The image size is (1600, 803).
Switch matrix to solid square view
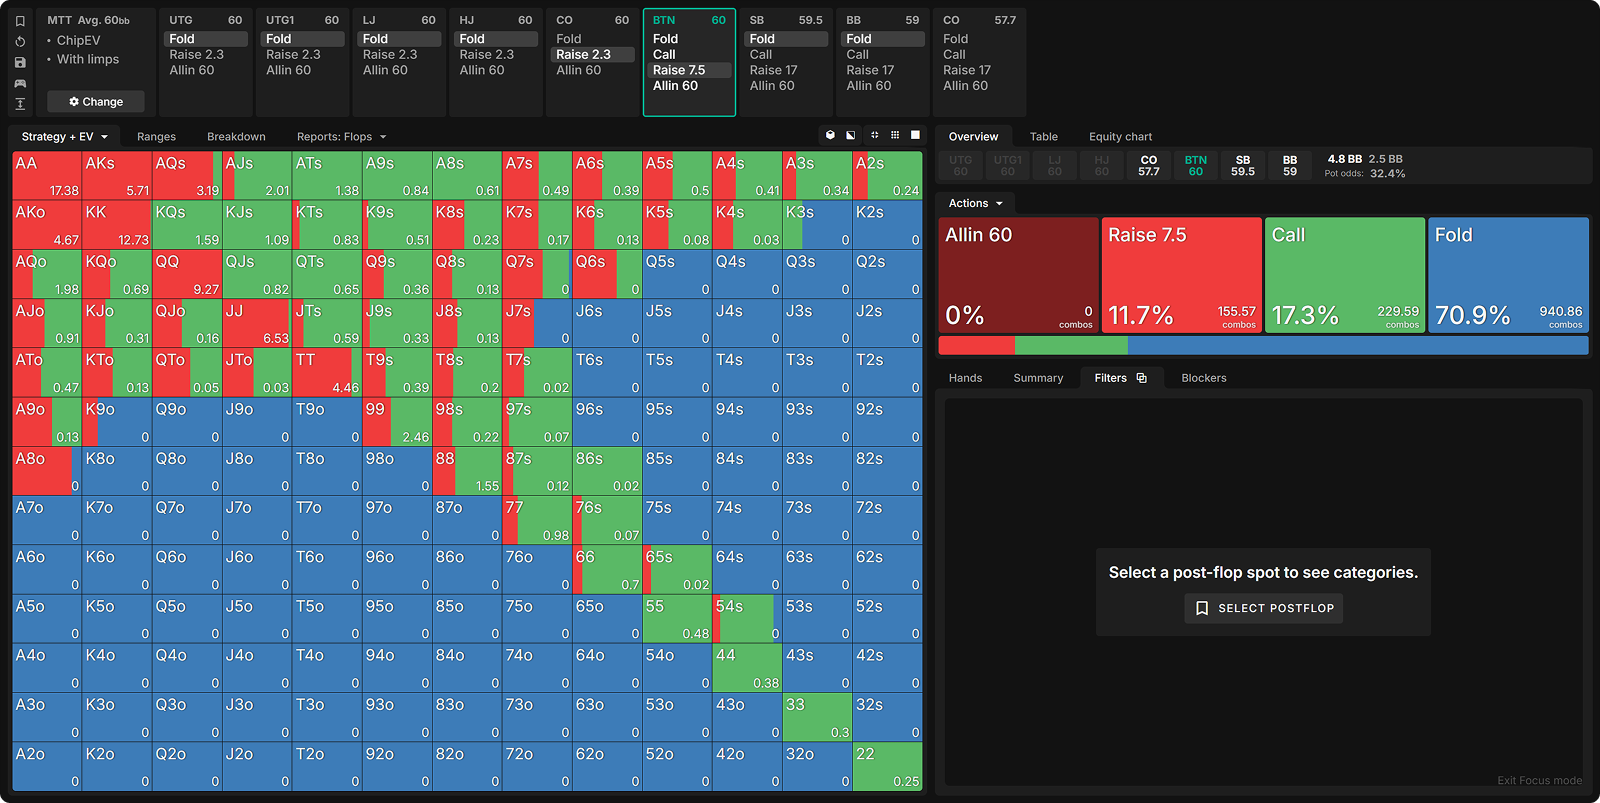point(915,135)
